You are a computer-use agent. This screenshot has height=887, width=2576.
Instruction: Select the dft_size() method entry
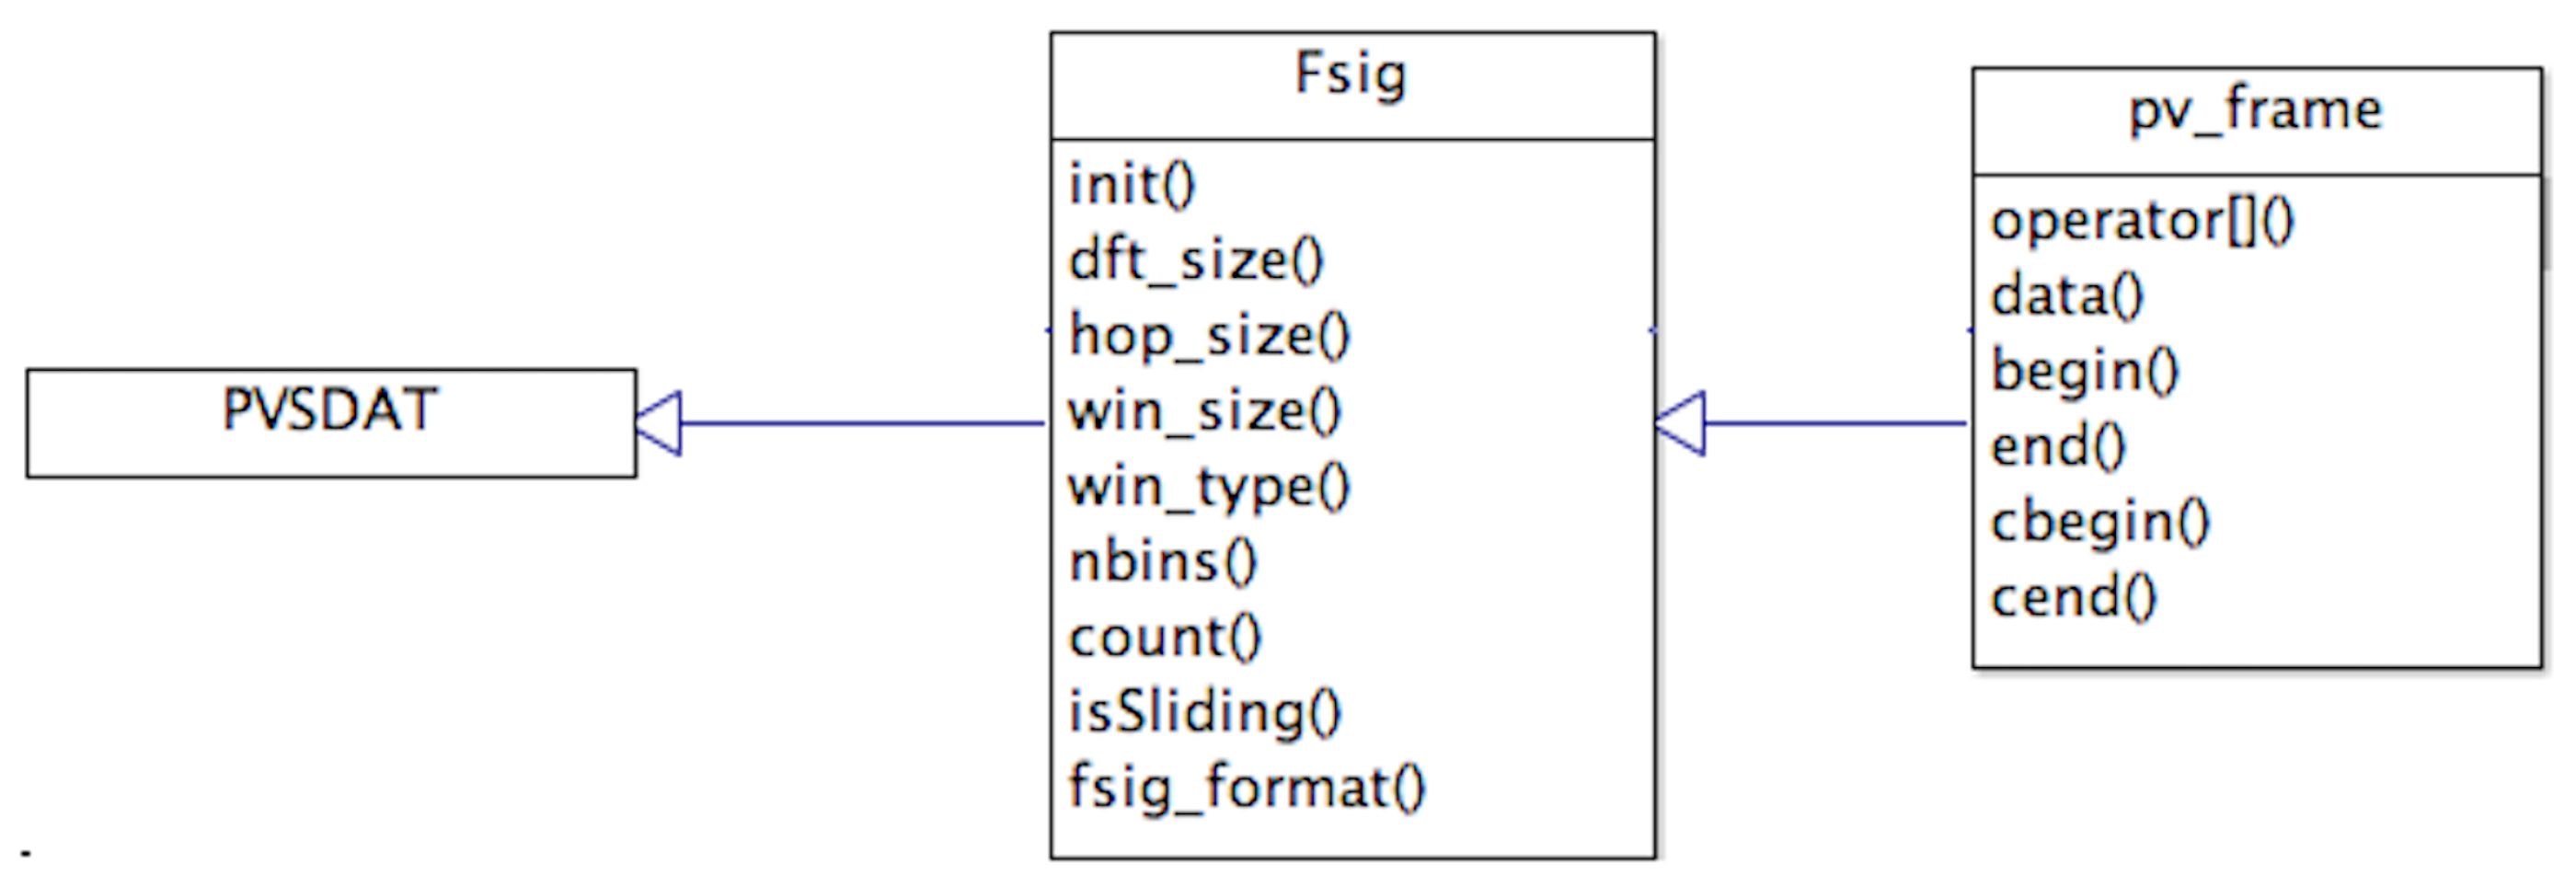click(x=1196, y=260)
